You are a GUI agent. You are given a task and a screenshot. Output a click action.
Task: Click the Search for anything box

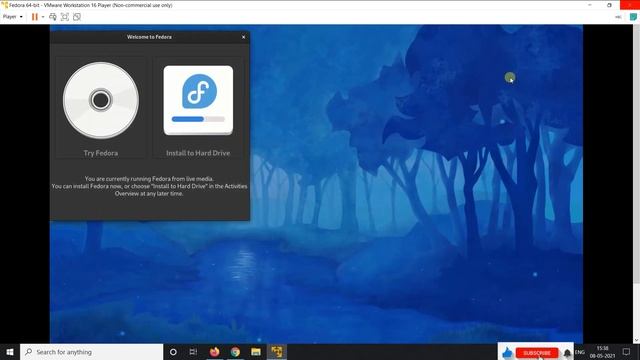click(91, 352)
